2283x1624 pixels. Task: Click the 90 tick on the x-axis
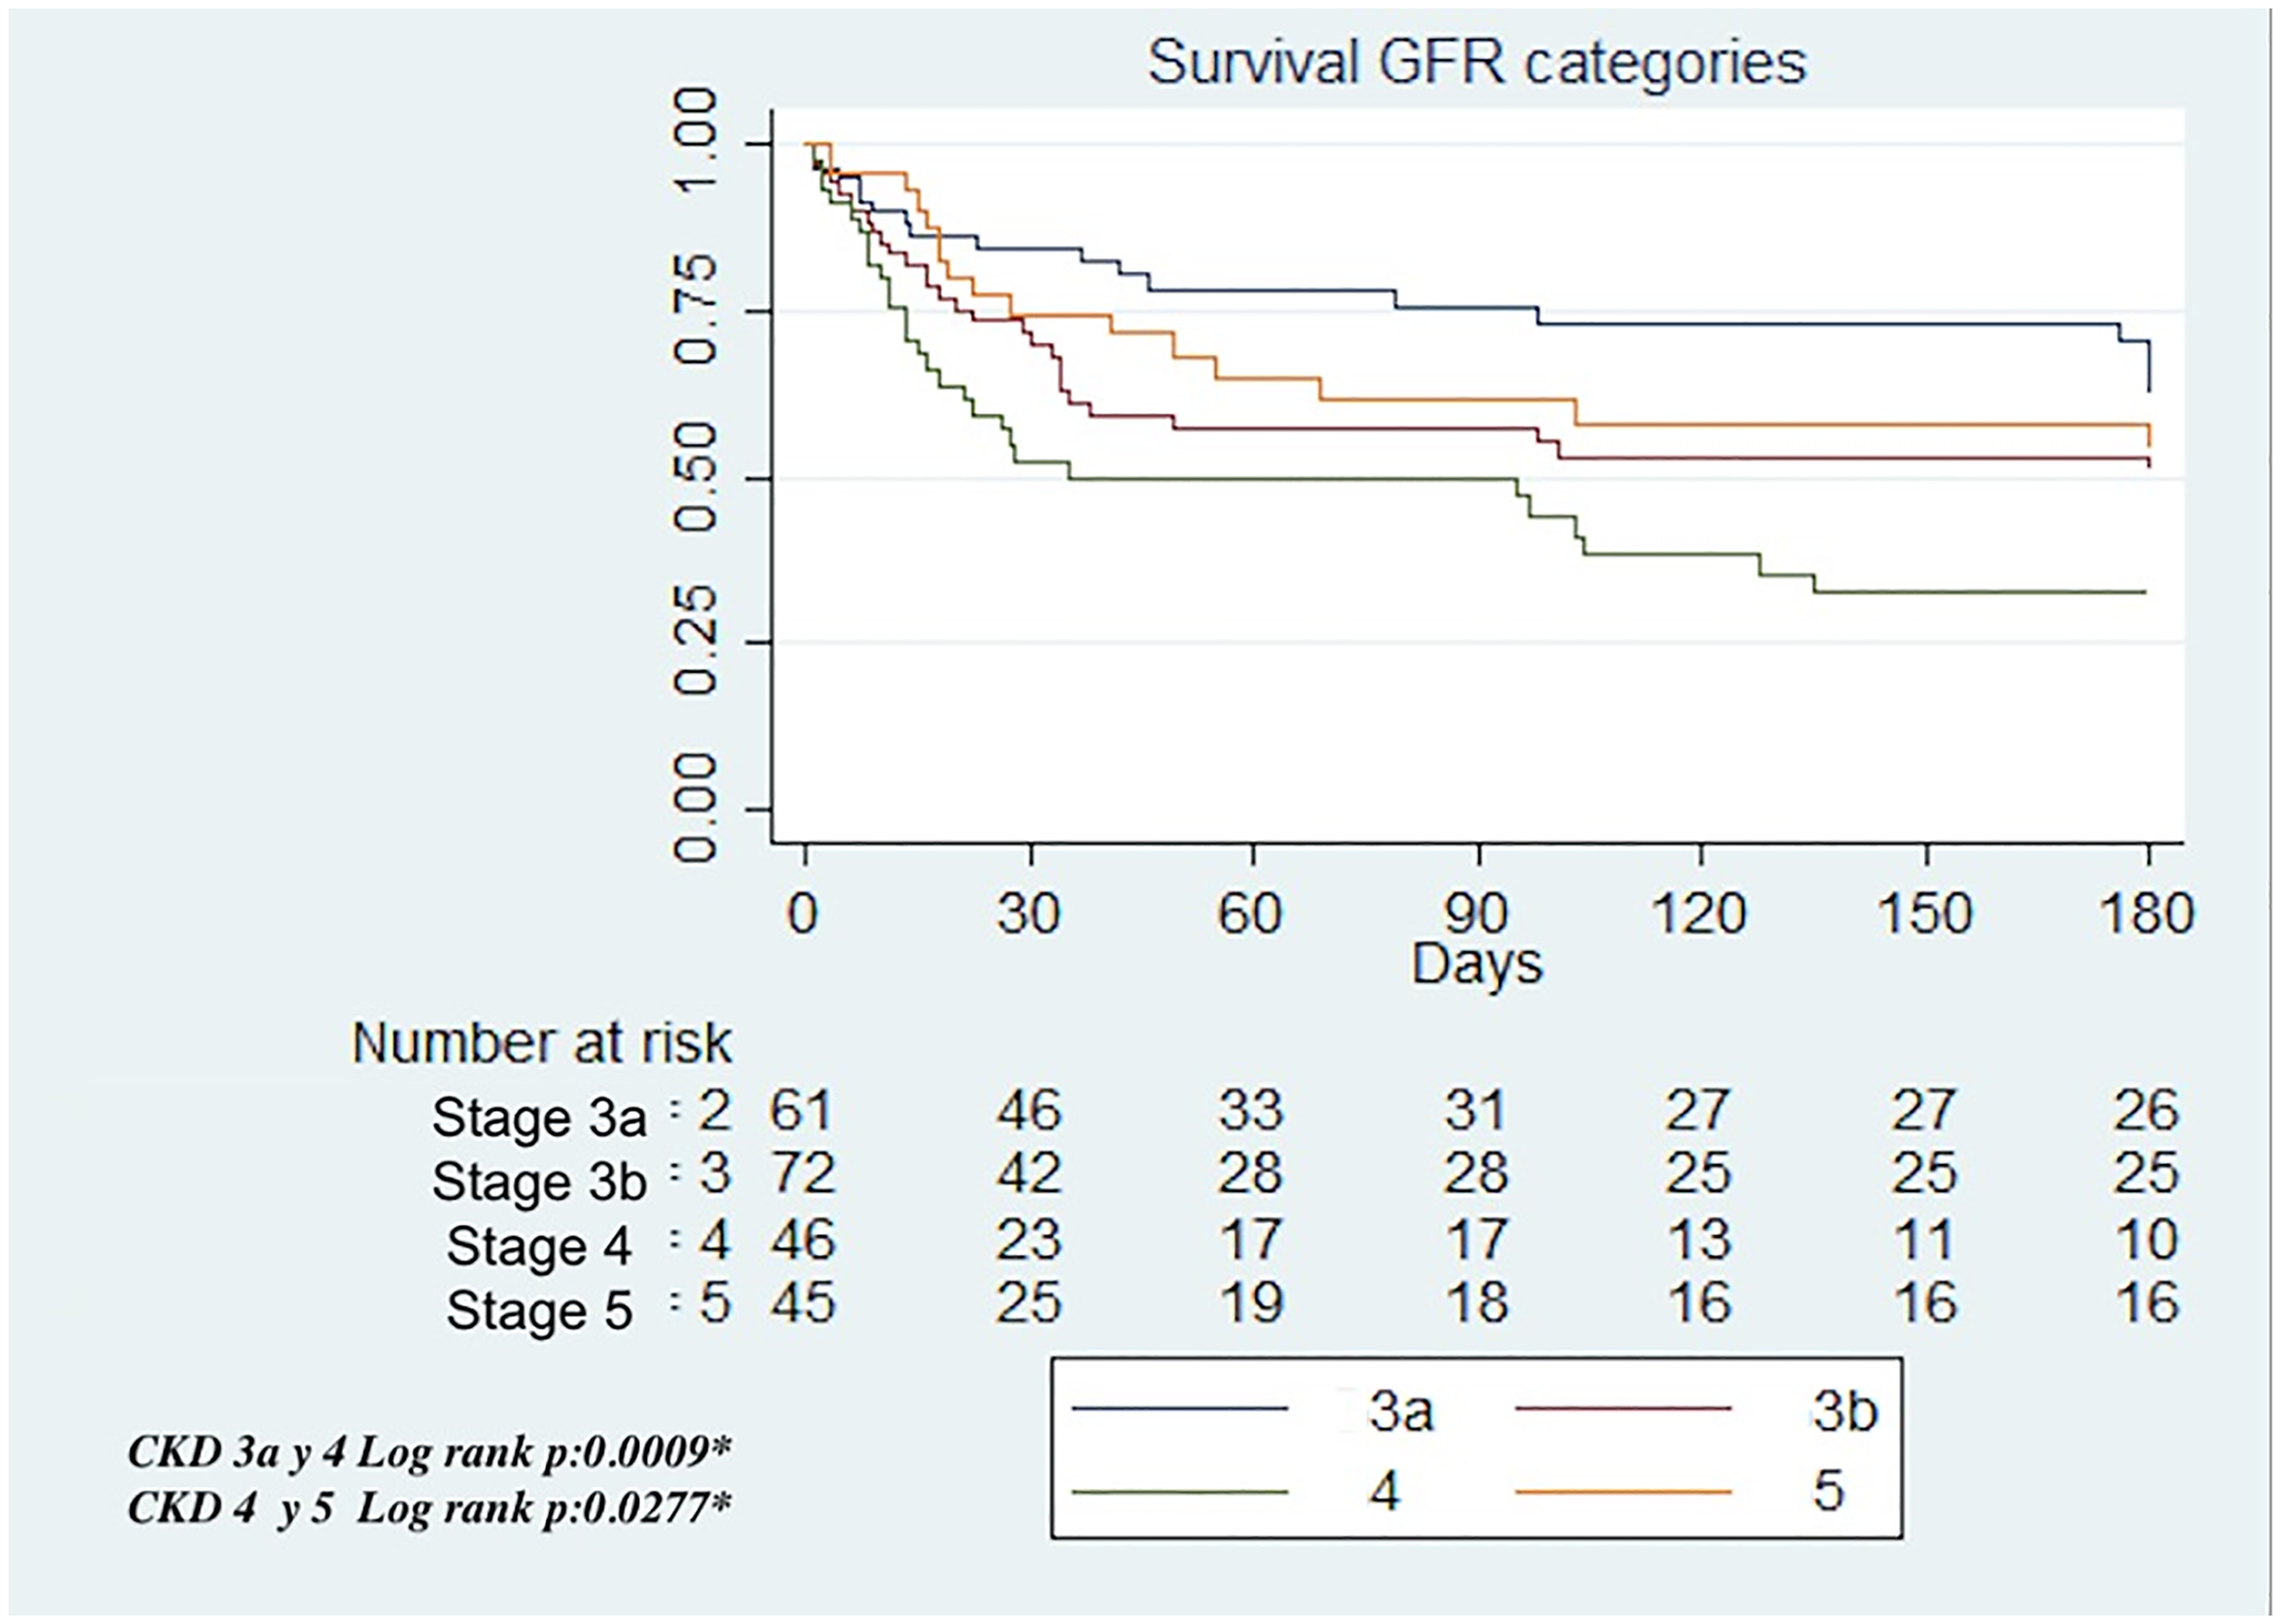1477,914
